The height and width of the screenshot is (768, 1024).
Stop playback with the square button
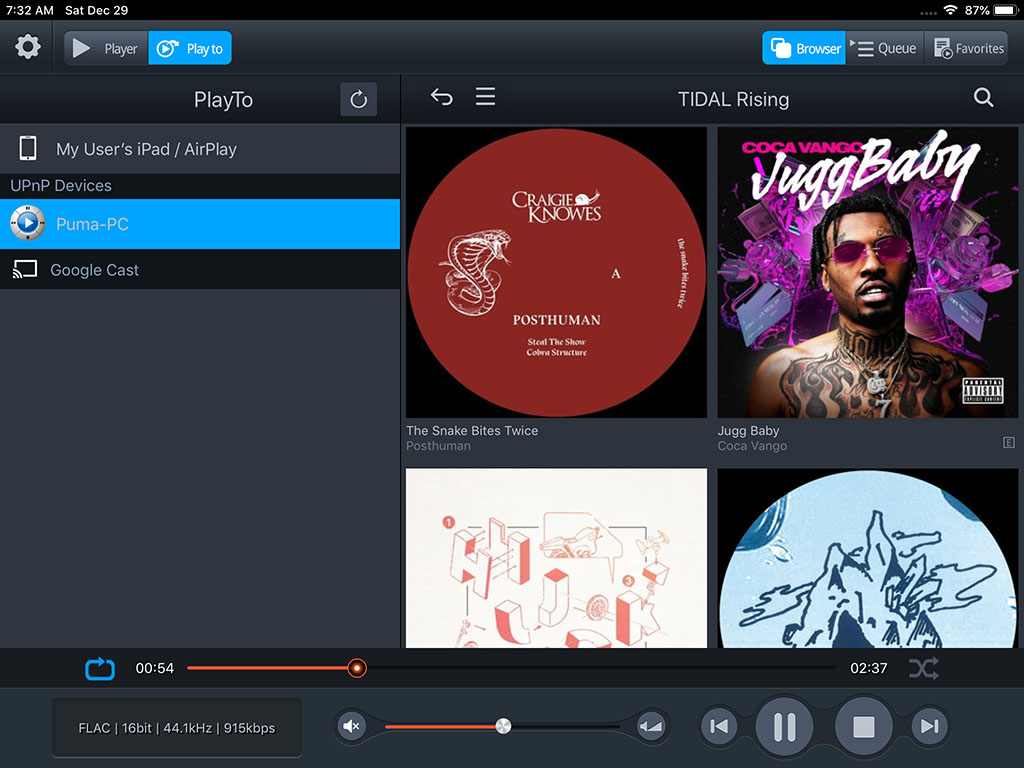coord(863,726)
